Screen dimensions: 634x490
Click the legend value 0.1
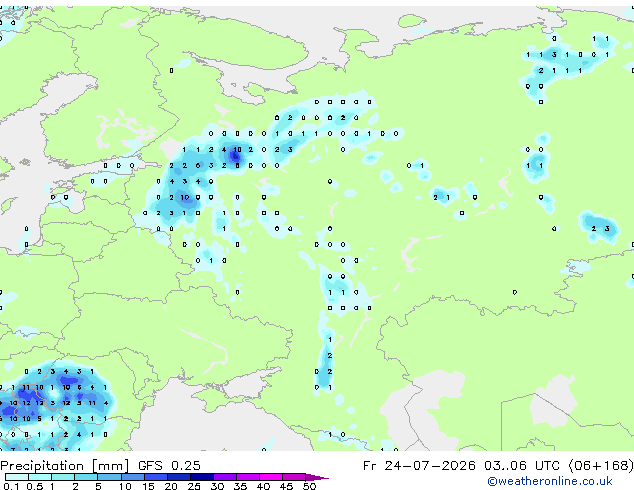[11, 486]
